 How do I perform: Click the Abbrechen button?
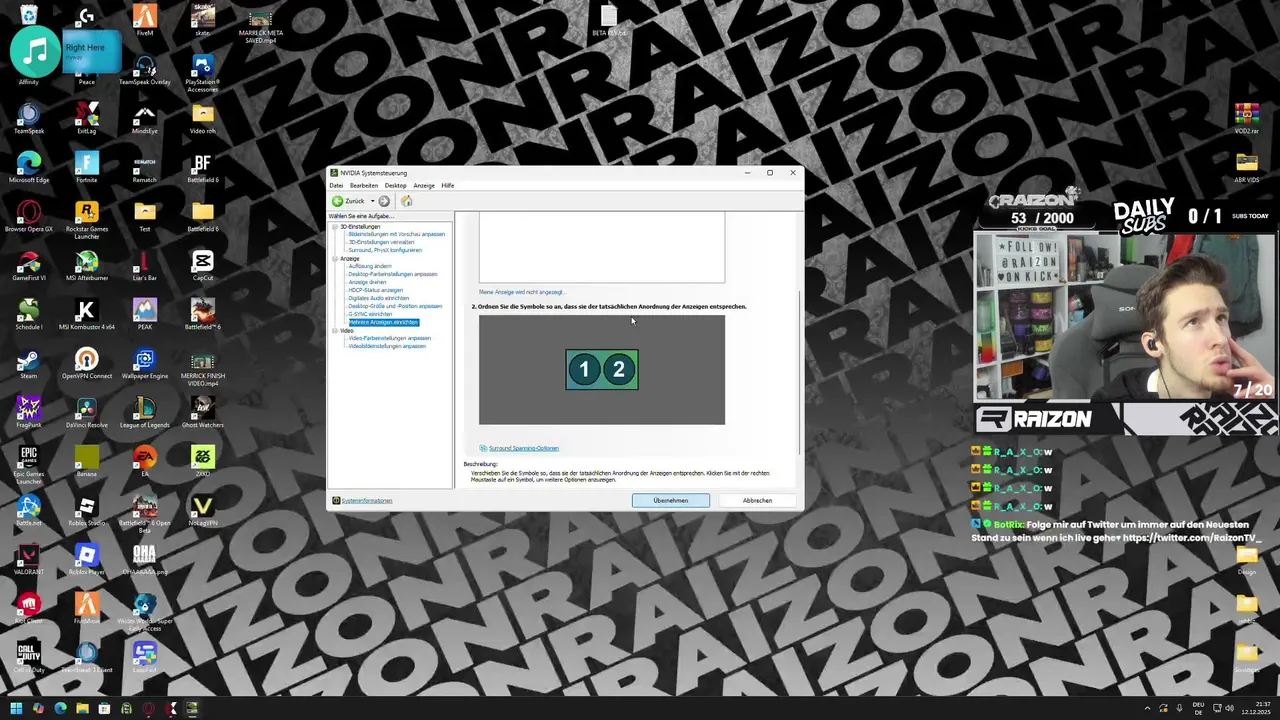(x=757, y=500)
